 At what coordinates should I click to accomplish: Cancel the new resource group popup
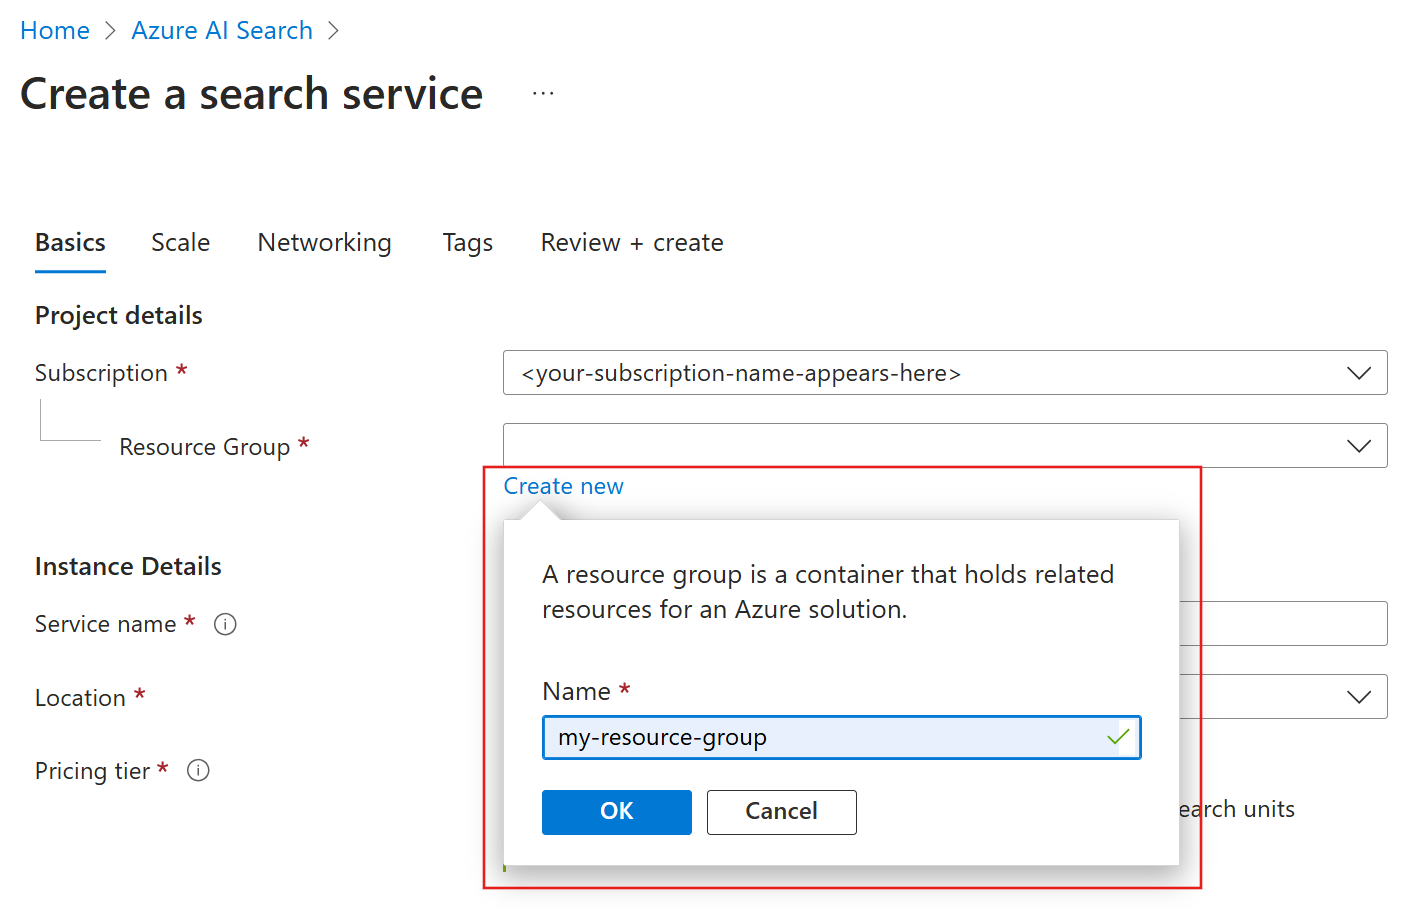pyautogui.click(x=781, y=812)
